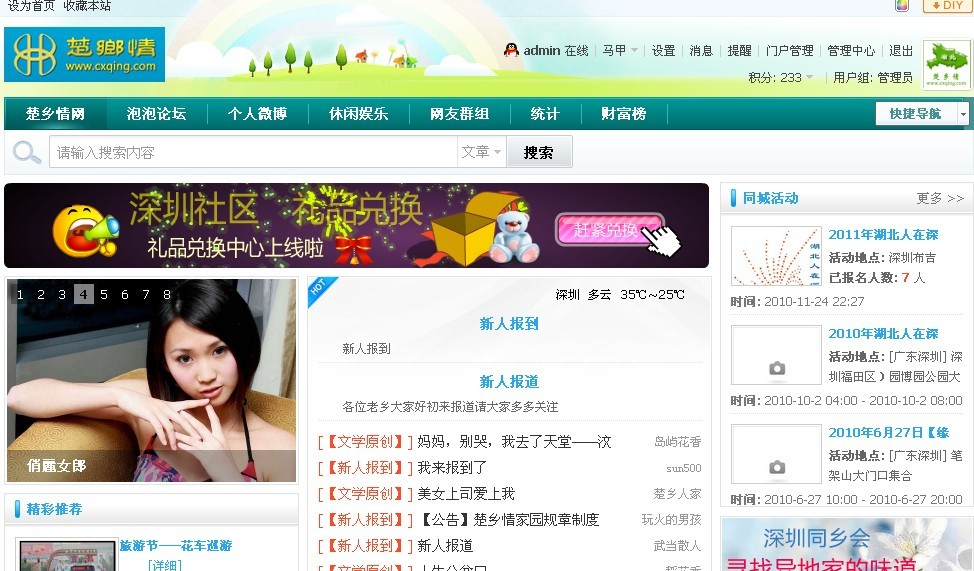Switch to the 休闲娱乐 tab

point(358,114)
